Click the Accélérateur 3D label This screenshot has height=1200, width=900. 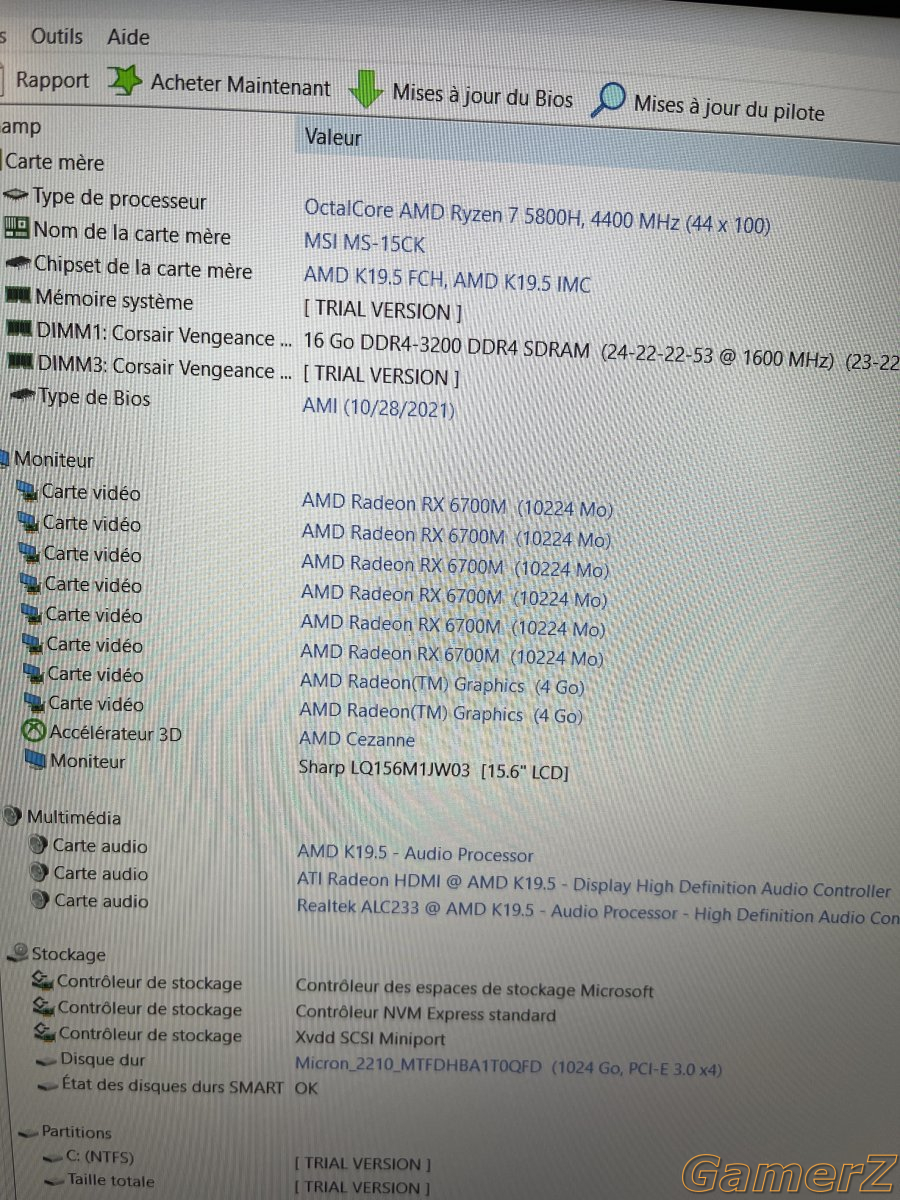(116, 733)
